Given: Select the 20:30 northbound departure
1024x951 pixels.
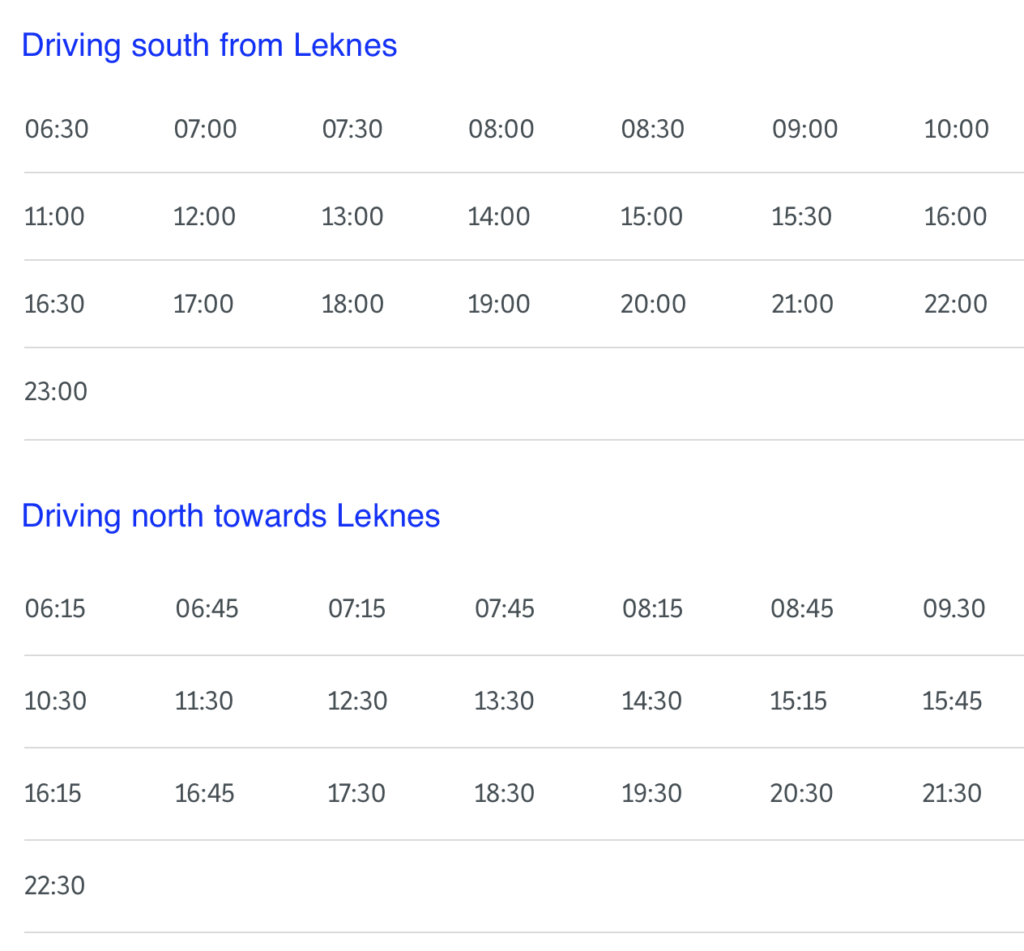Looking at the screenshot, I should tap(801, 793).
